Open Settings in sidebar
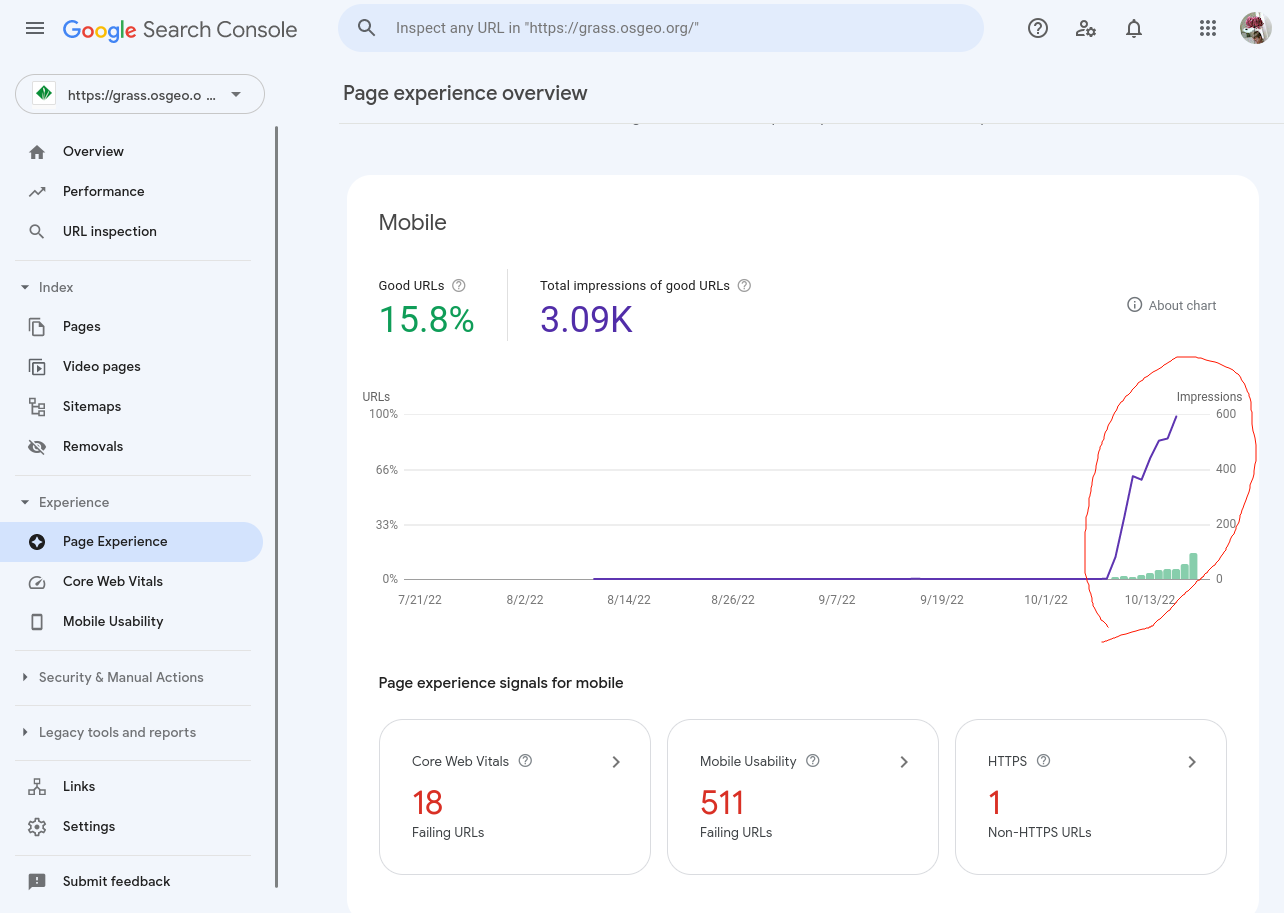Viewport: 1284px width, 913px height. point(89,826)
